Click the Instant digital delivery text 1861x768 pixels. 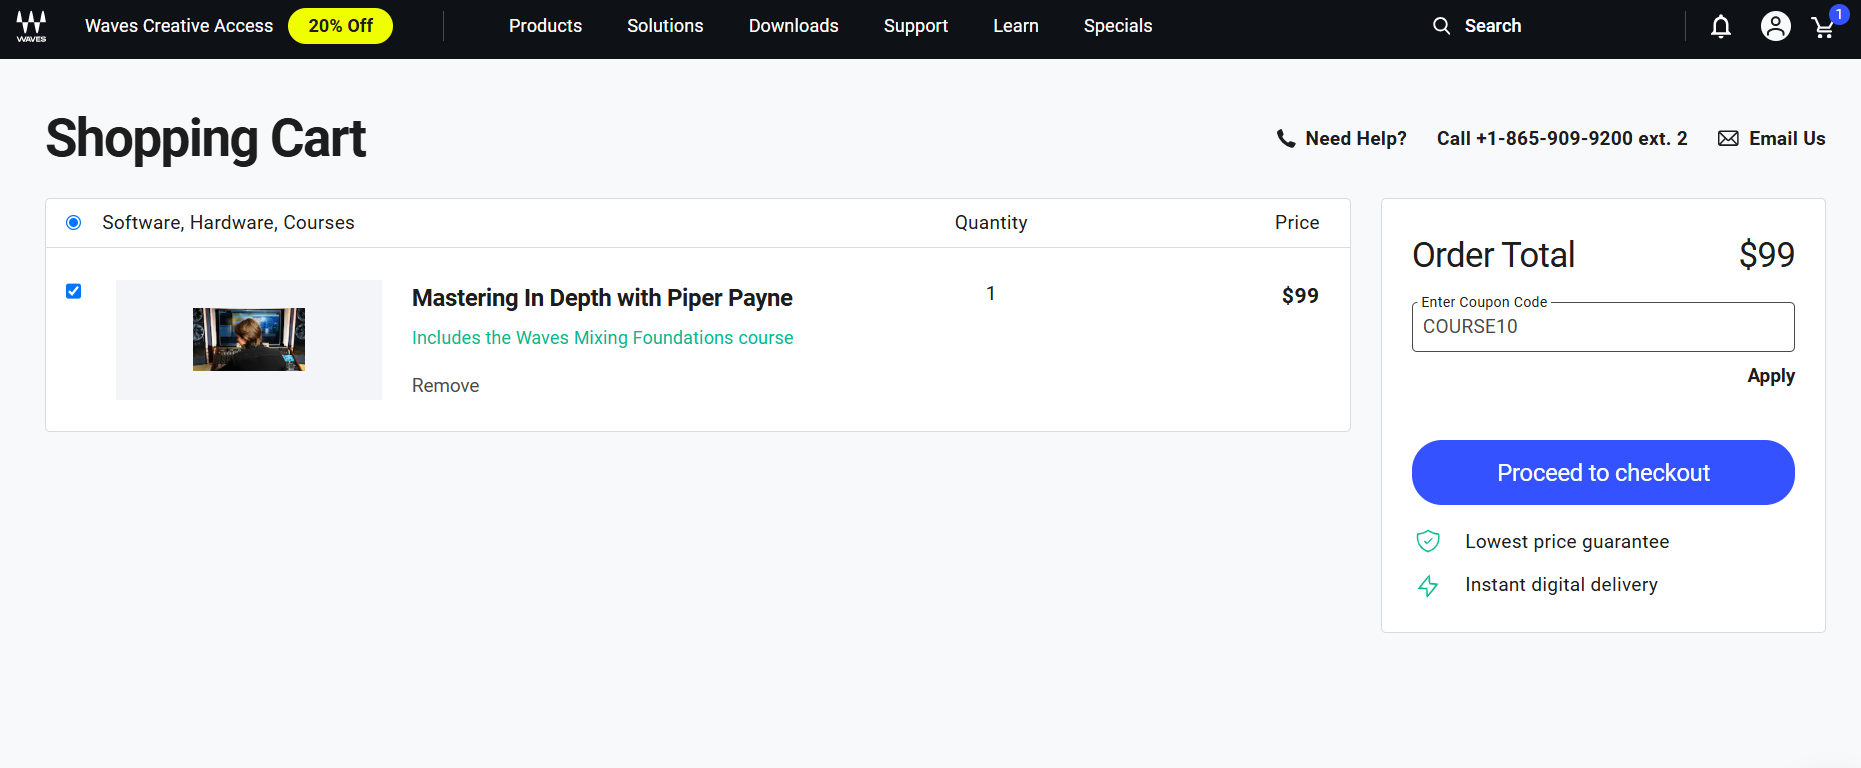point(1561,585)
